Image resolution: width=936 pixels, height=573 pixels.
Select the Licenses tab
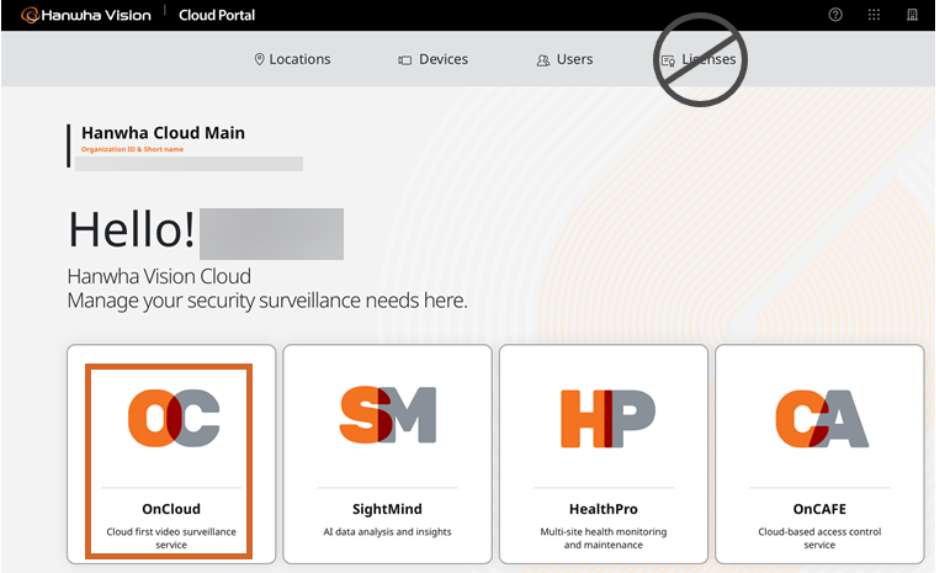pos(699,59)
